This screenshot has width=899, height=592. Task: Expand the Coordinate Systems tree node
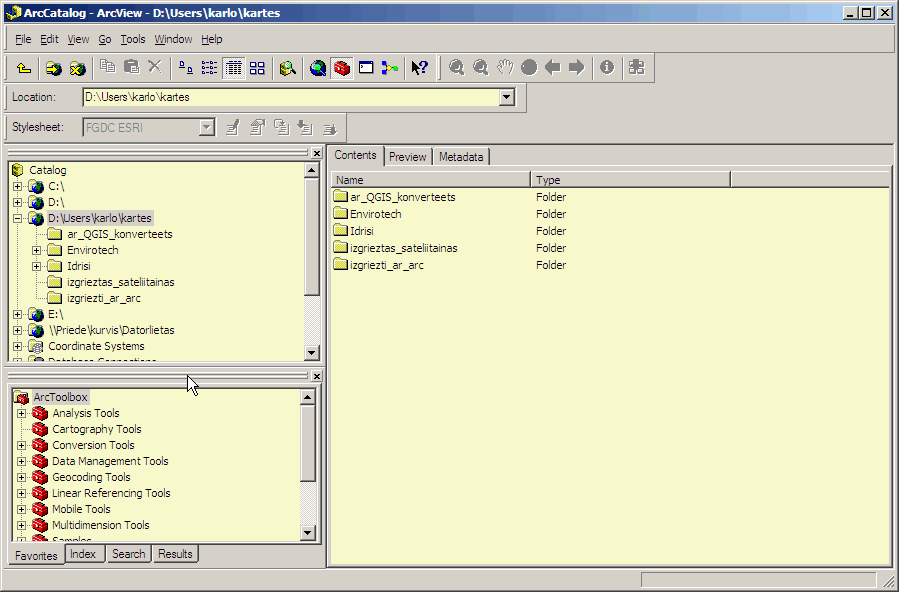tap(18, 347)
